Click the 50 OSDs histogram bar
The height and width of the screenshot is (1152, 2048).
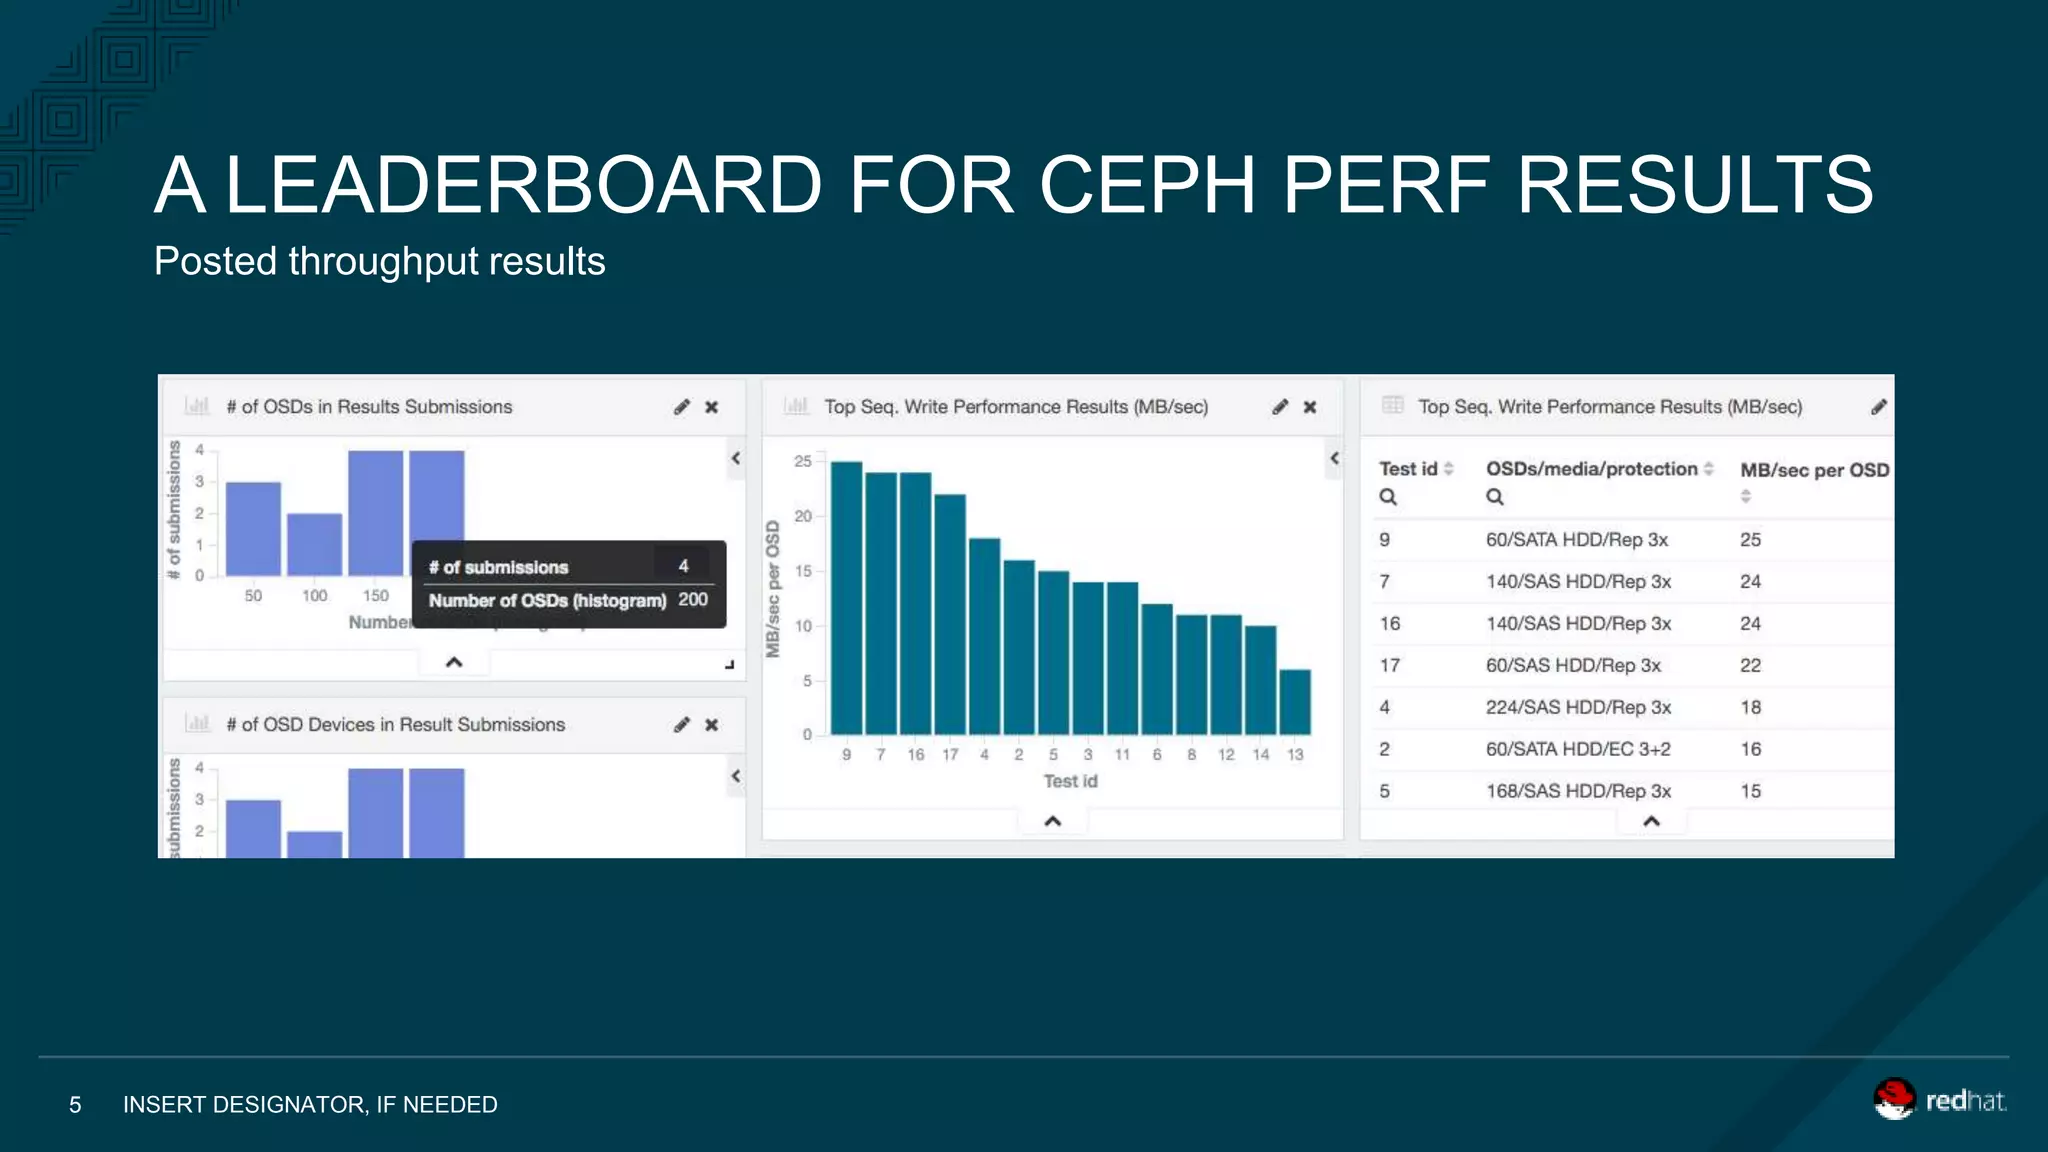pos(253,529)
